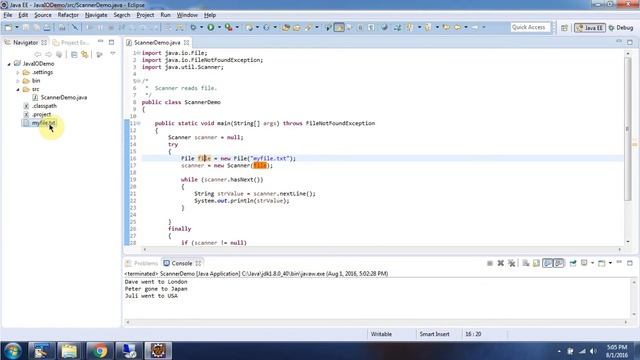This screenshot has width=640, height=360.
Task: Click Back arrow in Navigator toolbar
Action: tap(38, 54)
